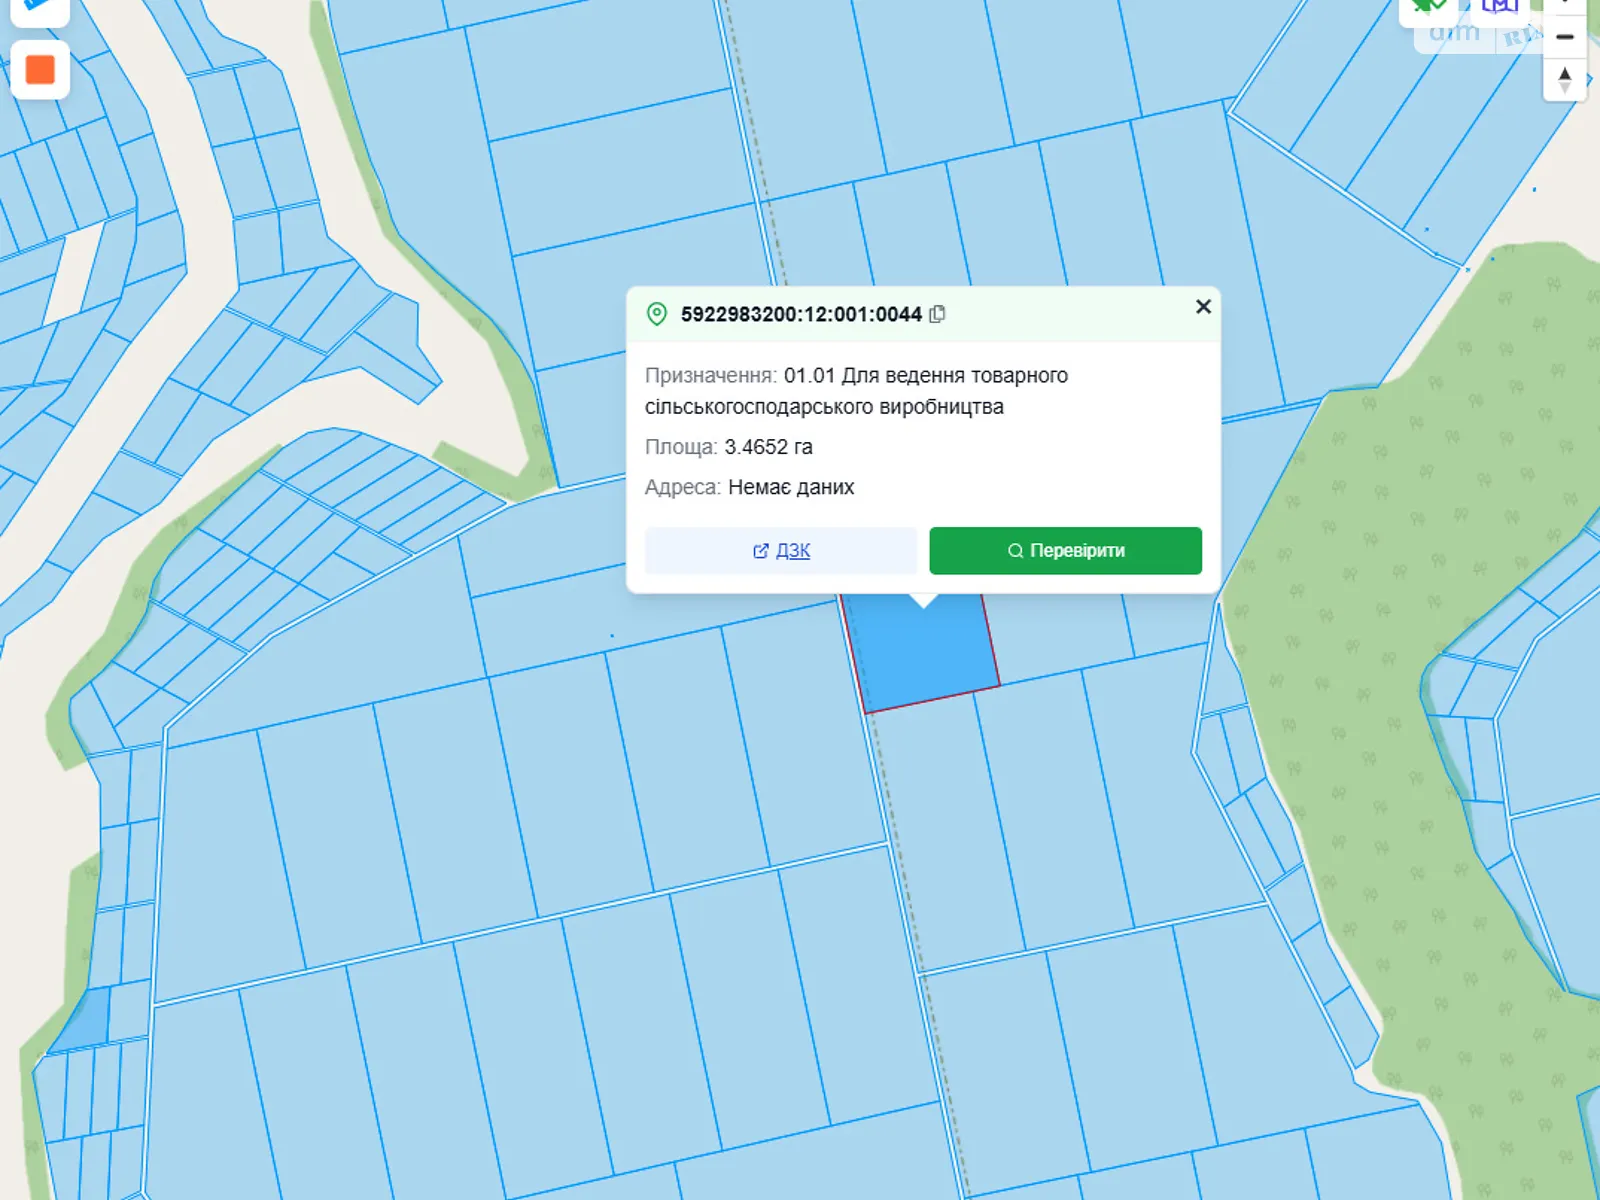
Task: Click the orange square button
Action: pos(40,70)
